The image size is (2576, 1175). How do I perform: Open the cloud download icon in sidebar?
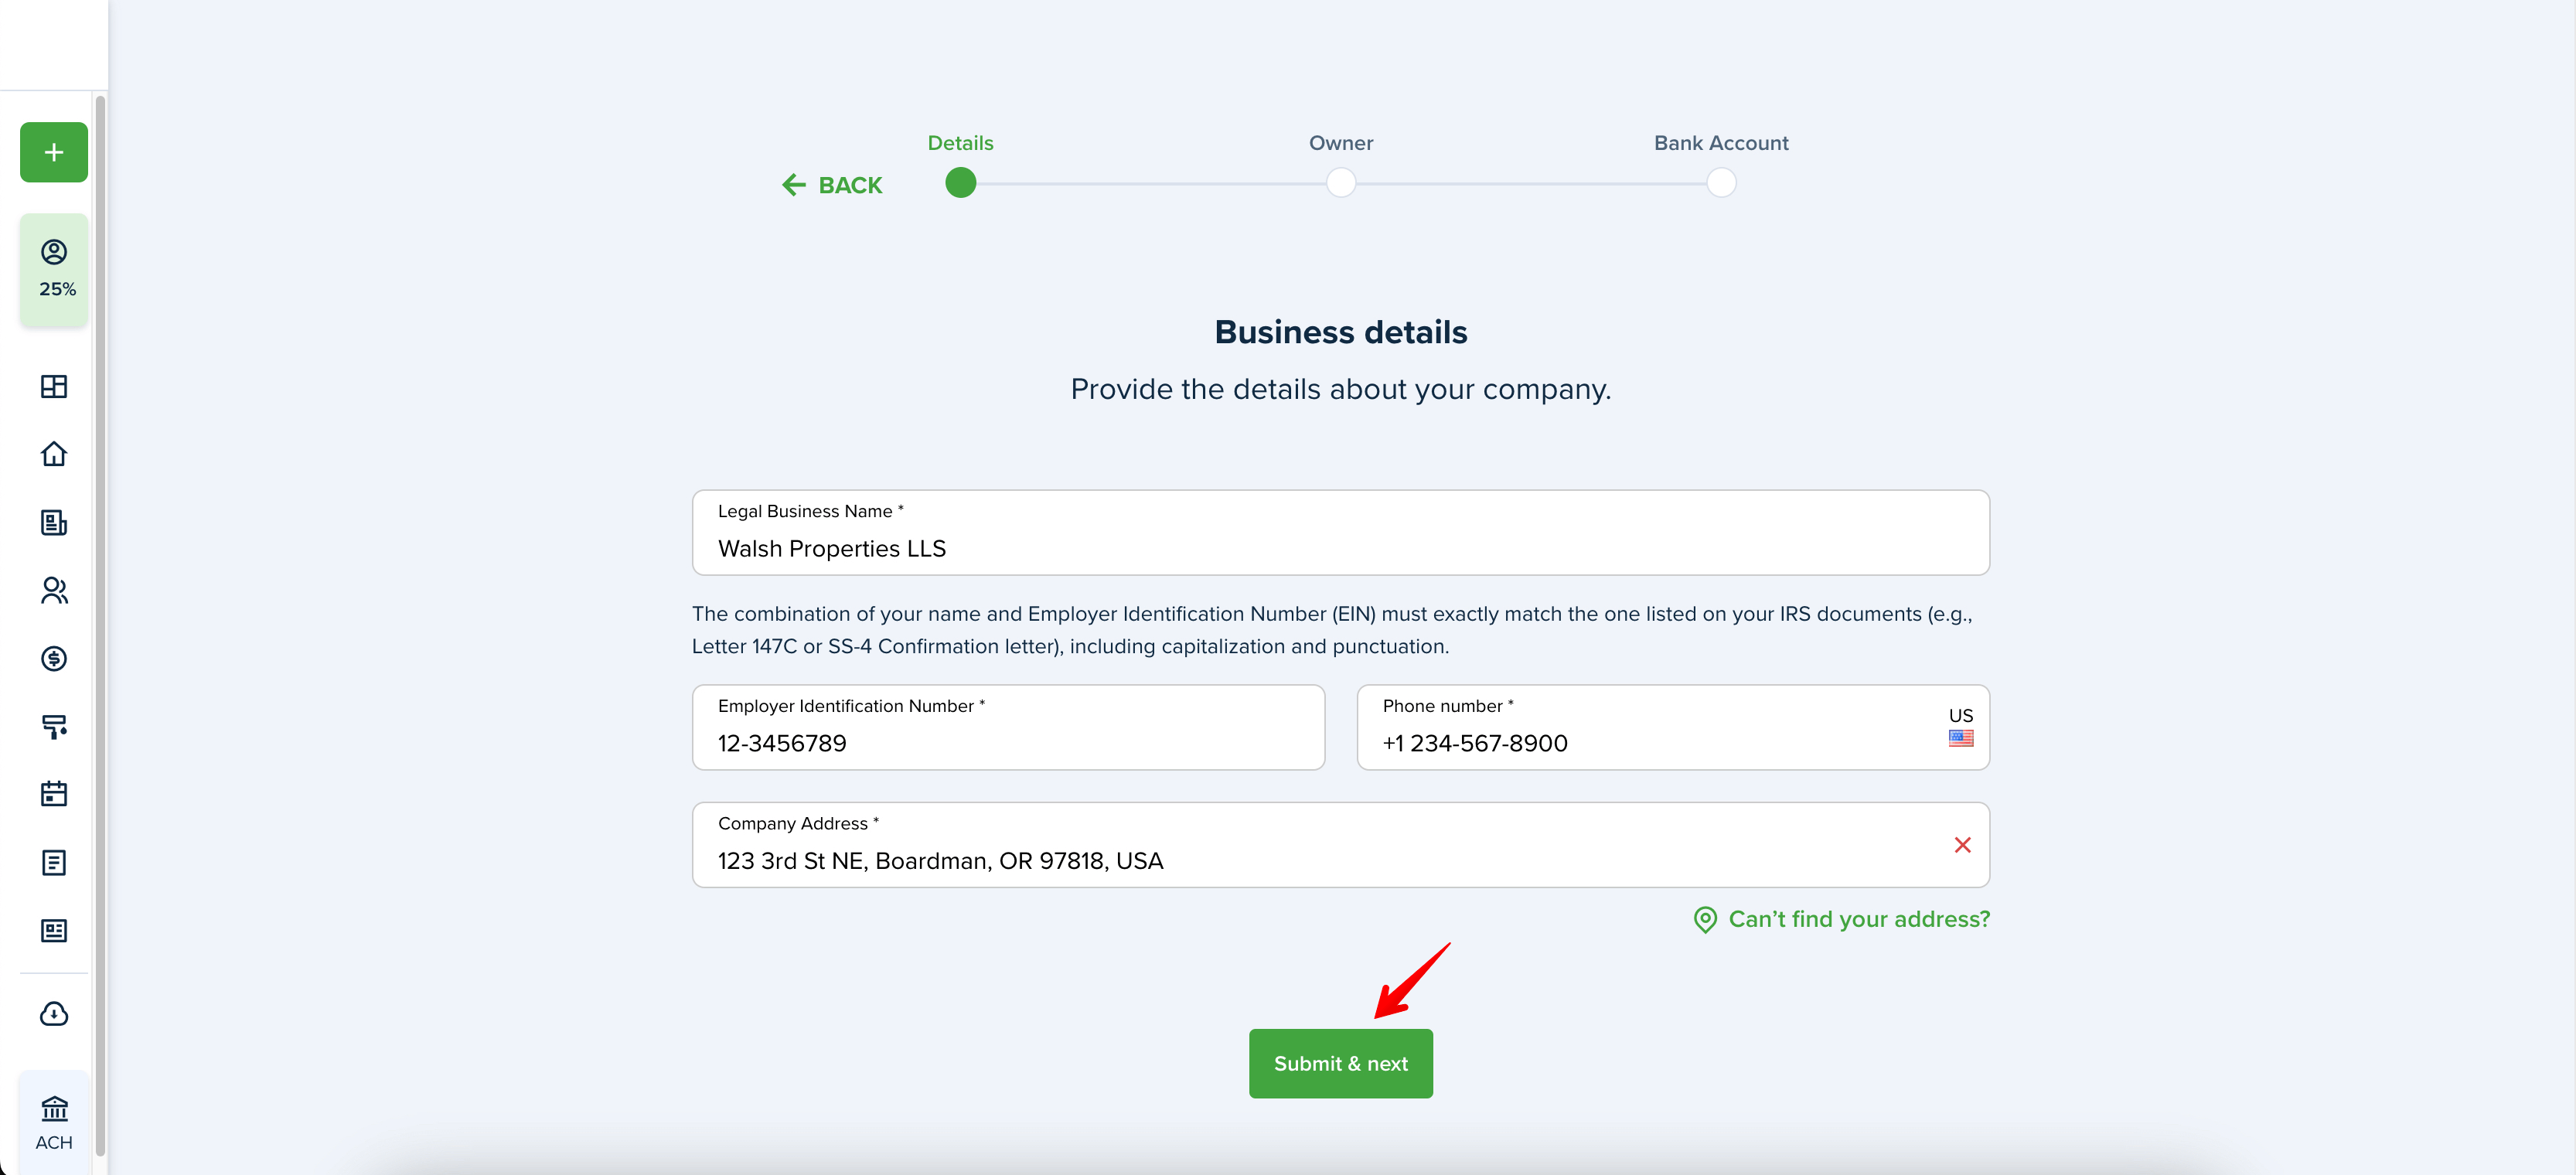point(54,1014)
